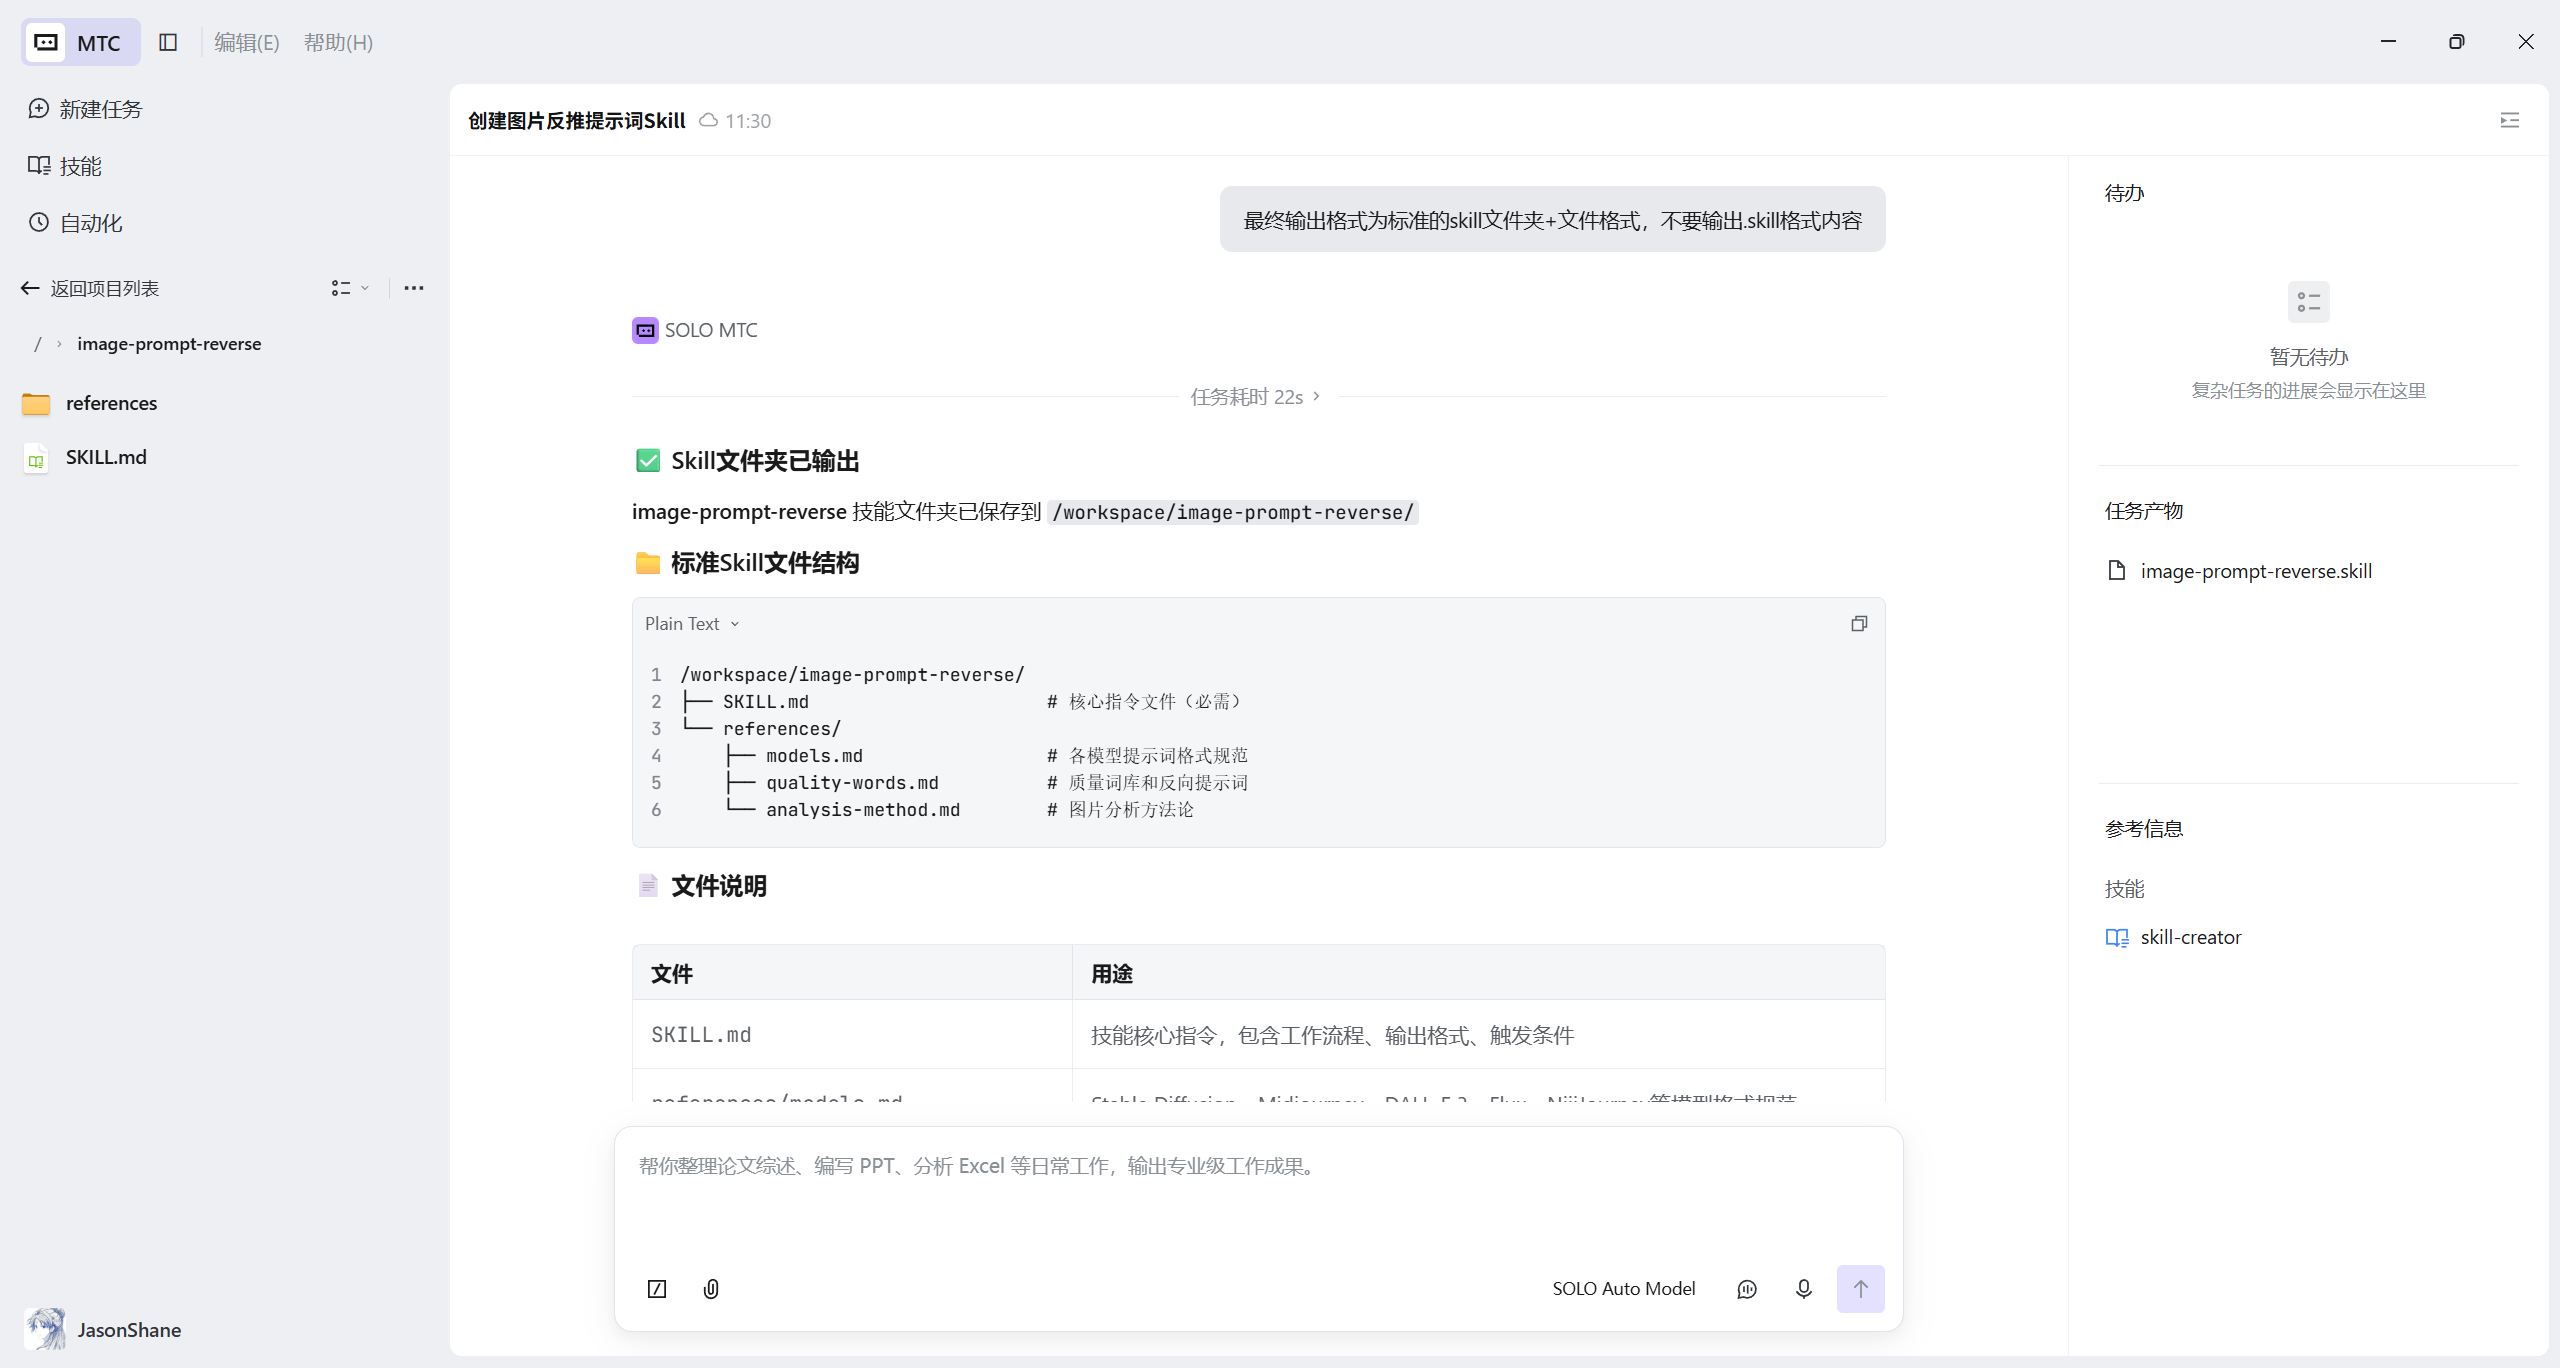The image size is (2560, 1368).
Task: Click the analysis-method.md line in code block
Action: tap(863, 810)
